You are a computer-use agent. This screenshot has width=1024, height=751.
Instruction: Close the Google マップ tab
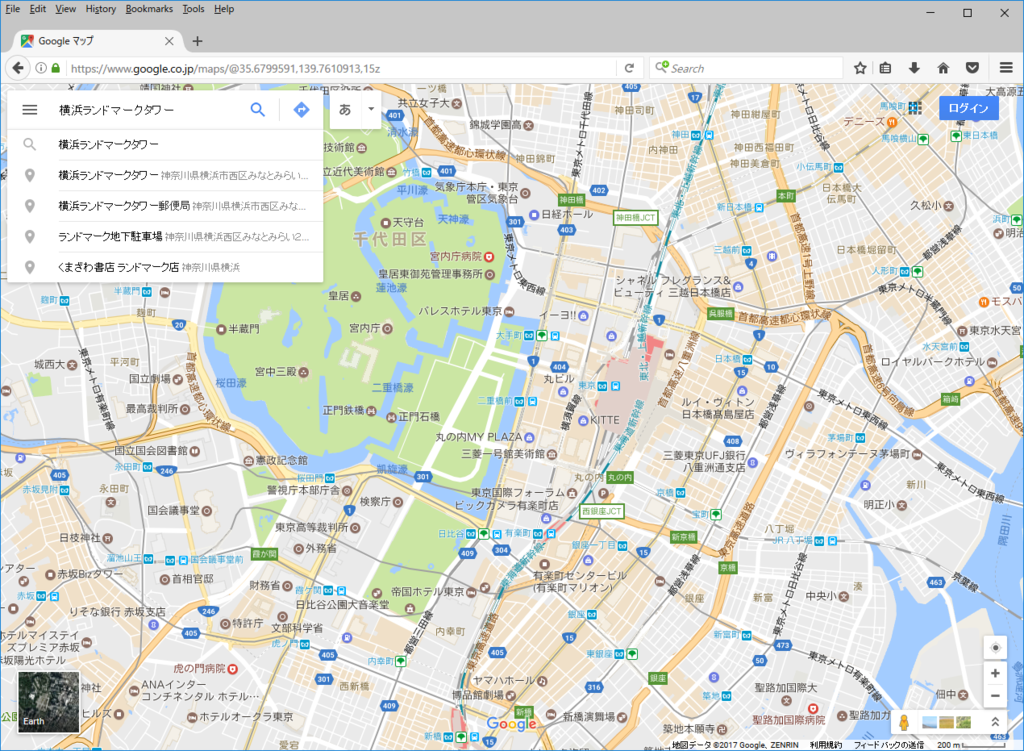(x=169, y=41)
